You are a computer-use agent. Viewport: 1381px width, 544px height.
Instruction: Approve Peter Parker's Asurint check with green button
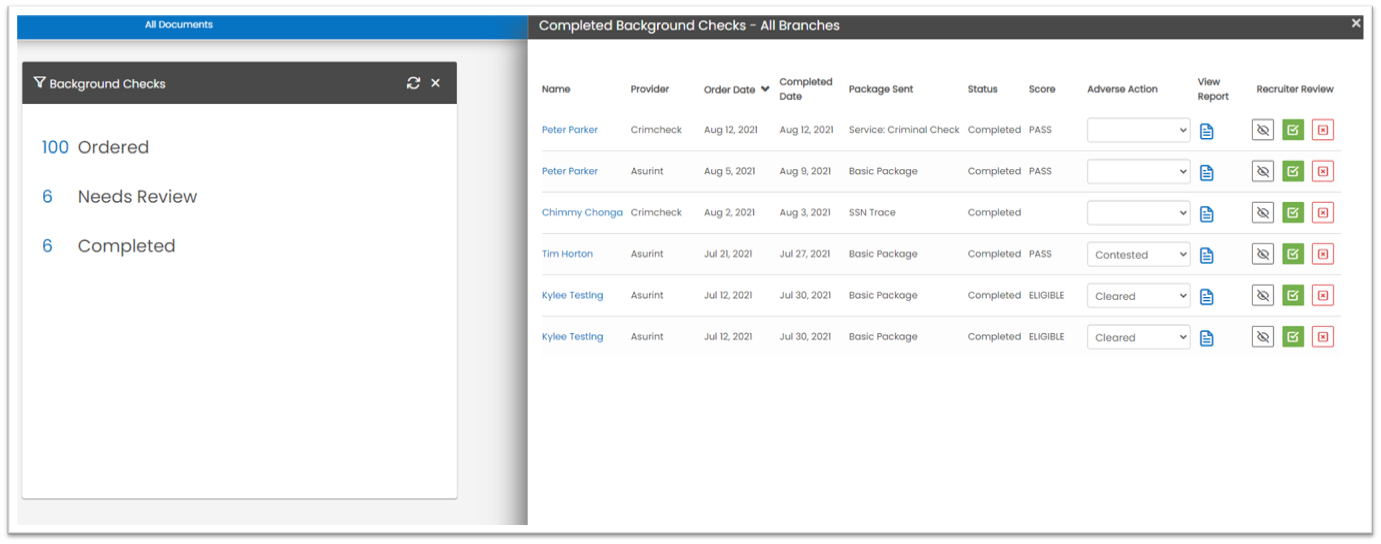click(1293, 172)
